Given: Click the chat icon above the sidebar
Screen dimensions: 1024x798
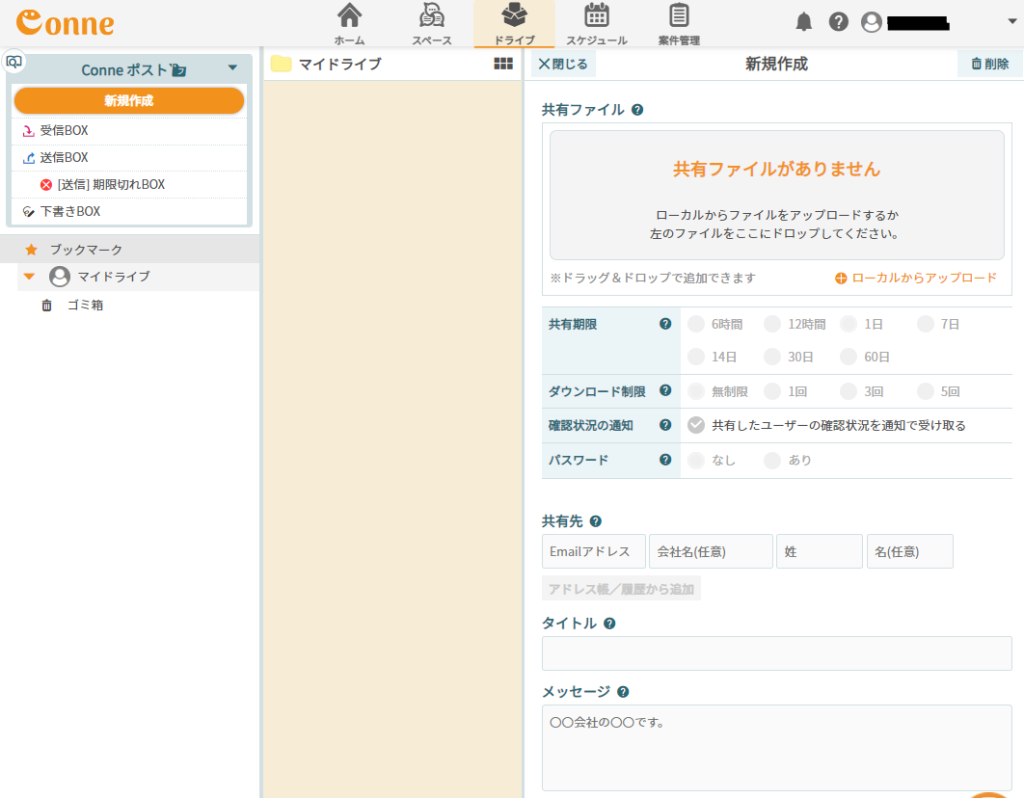Looking at the screenshot, I should click(x=14, y=62).
